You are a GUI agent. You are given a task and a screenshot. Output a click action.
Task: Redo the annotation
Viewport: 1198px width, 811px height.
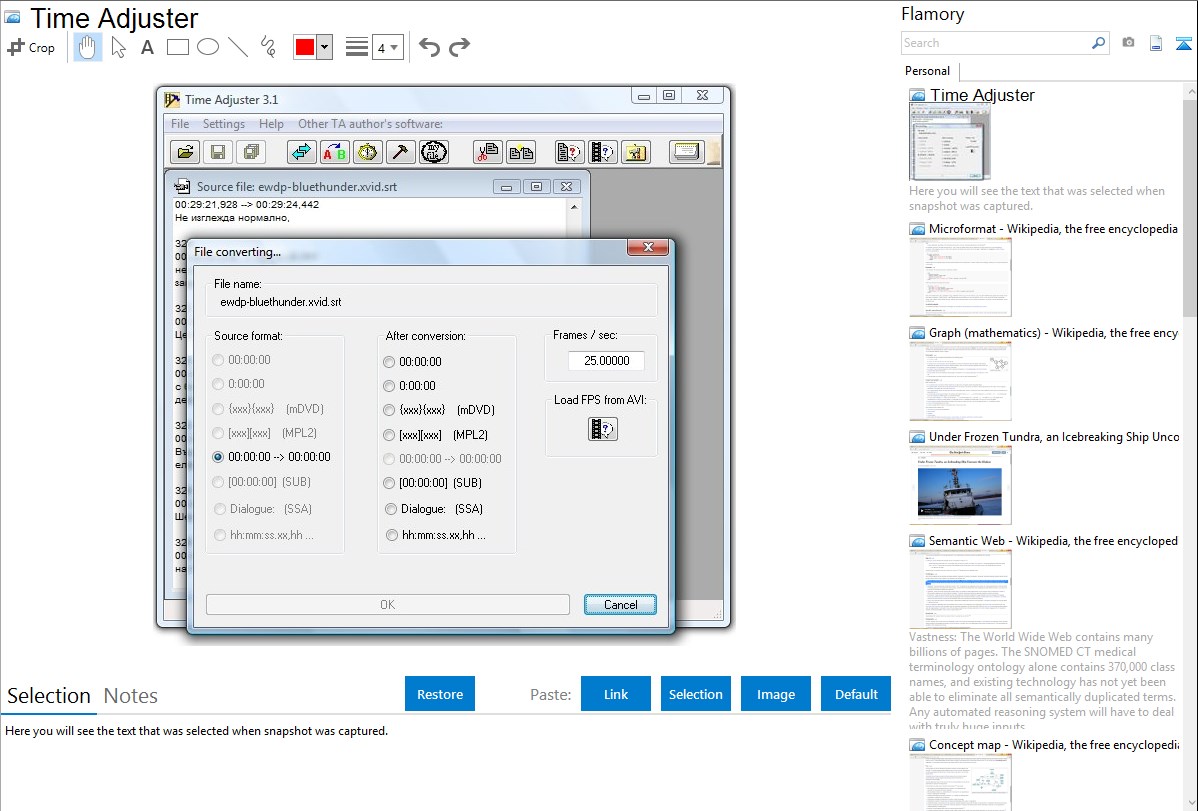point(459,47)
